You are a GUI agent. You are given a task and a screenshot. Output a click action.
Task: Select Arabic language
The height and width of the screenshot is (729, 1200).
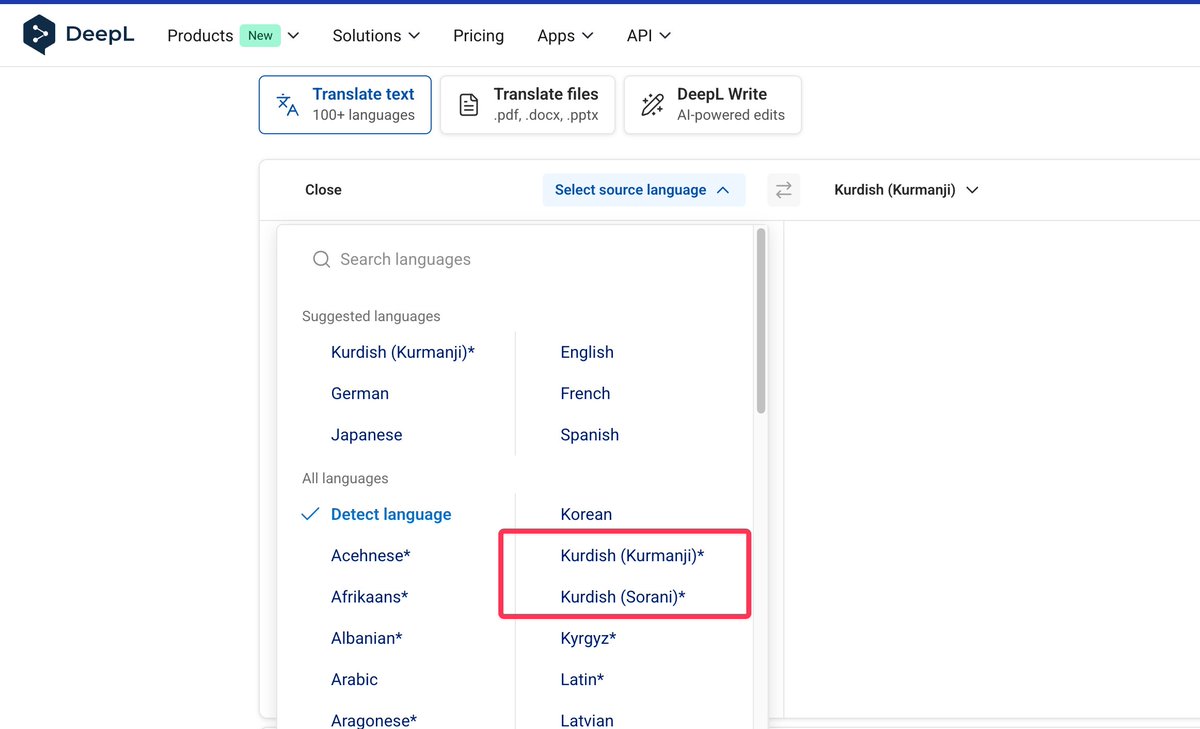click(354, 680)
